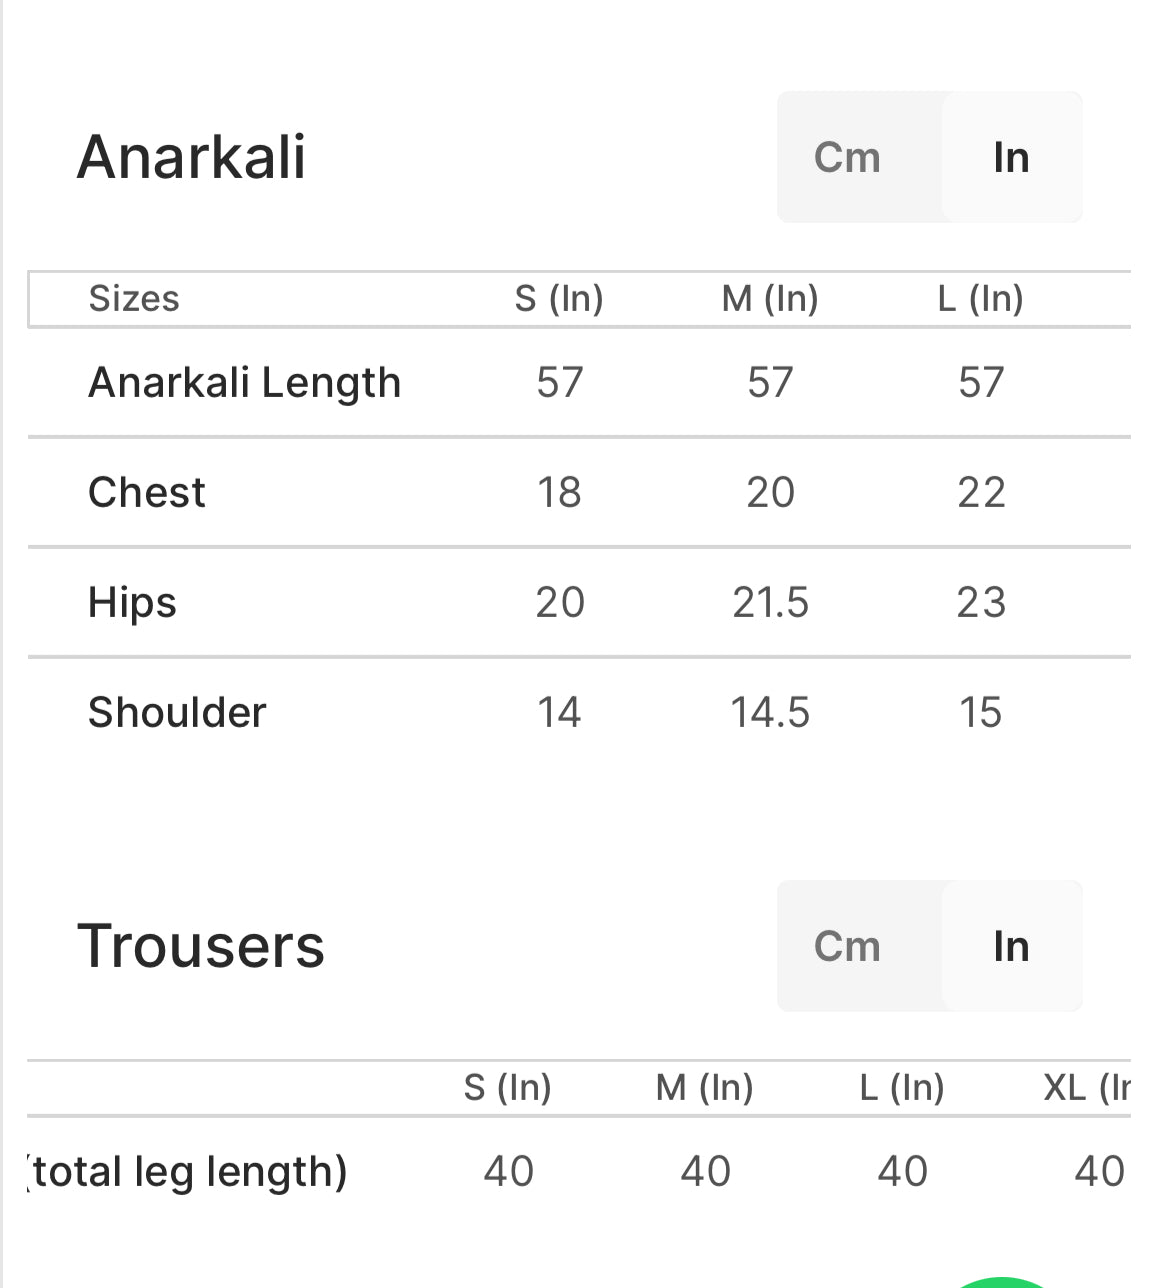The width and height of the screenshot is (1162, 1288).
Task: Click the medium Hips value 21.5
Action: pos(770,602)
